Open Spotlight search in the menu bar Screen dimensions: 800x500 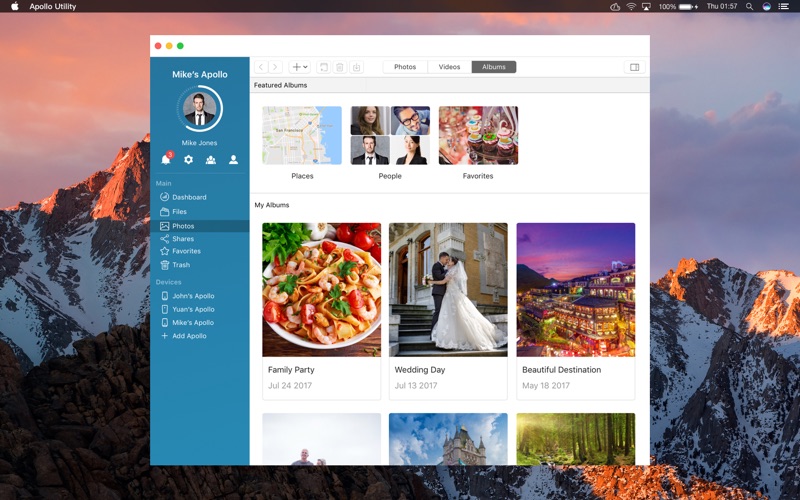[749, 6]
